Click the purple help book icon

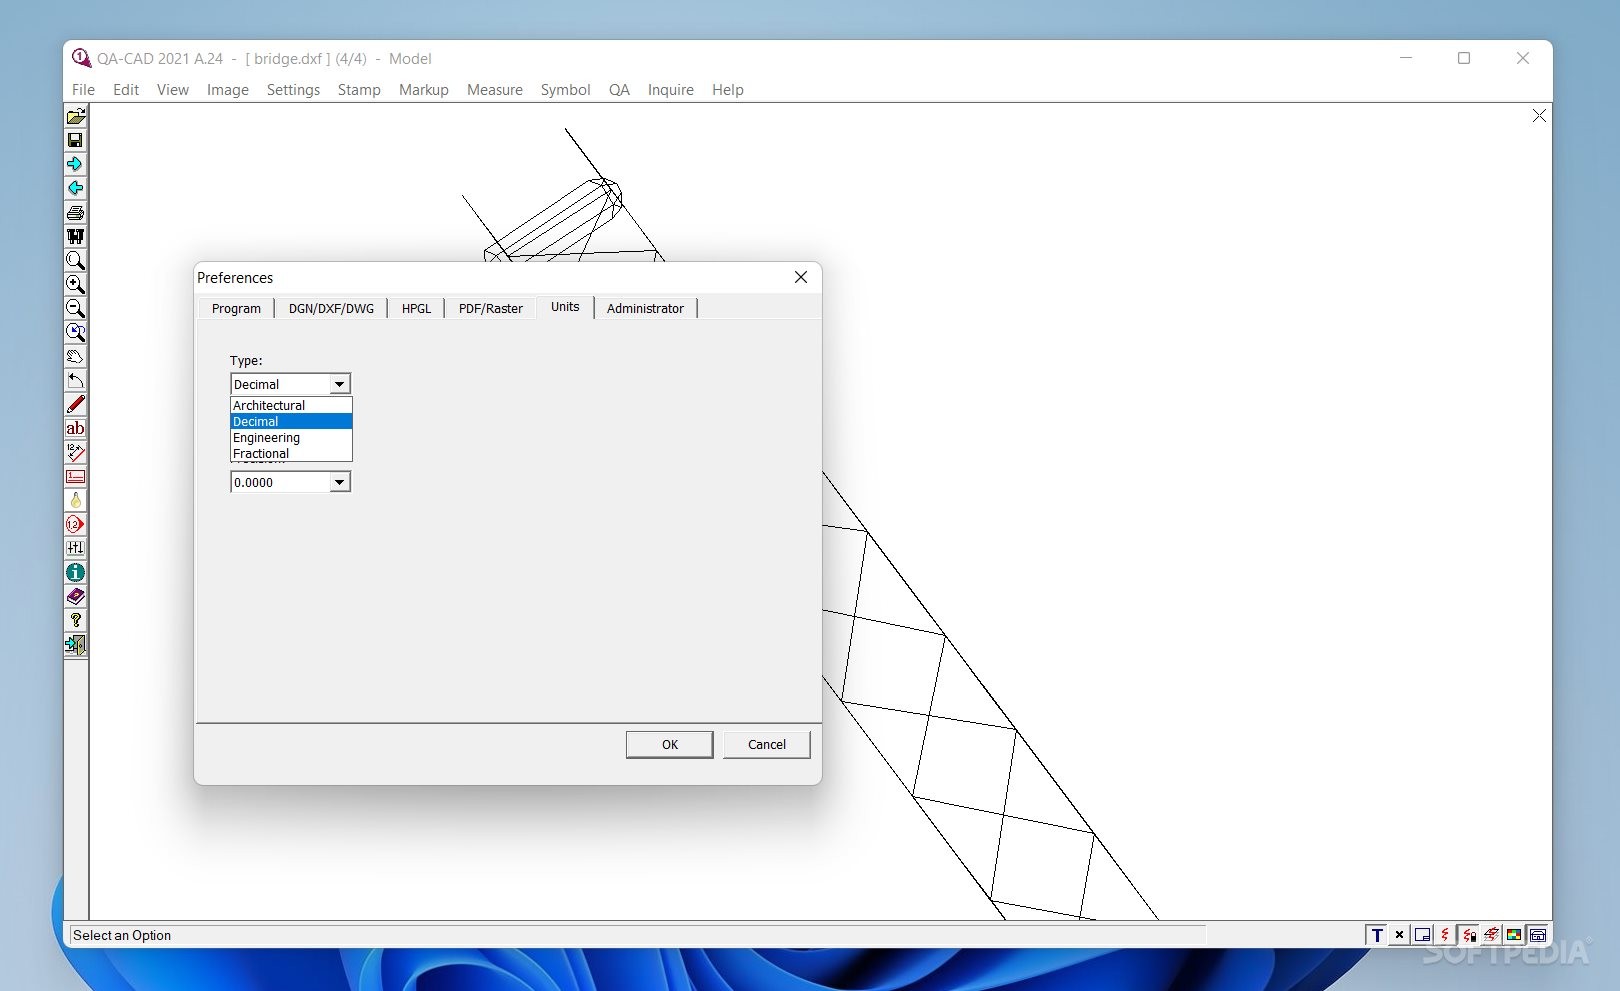coord(75,596)
